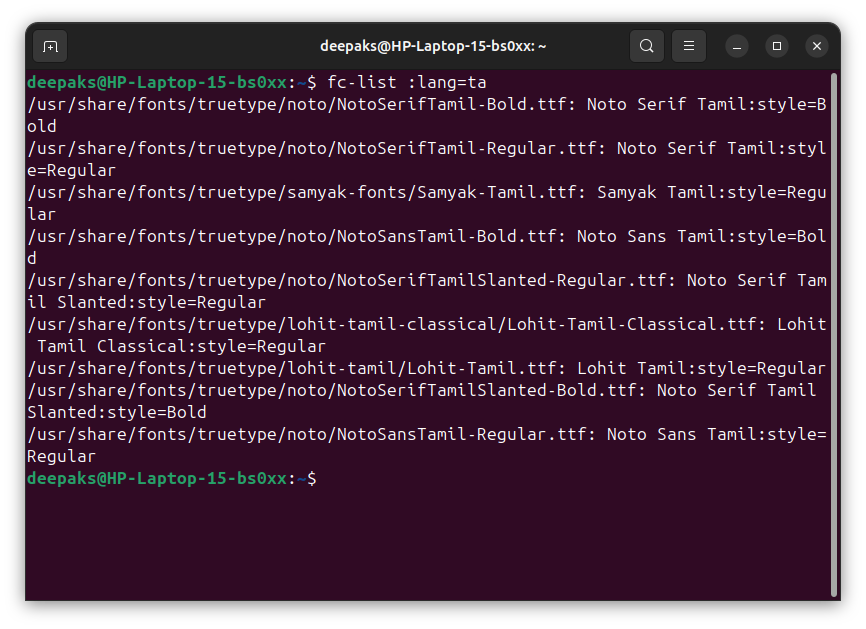This screenshot has height=629, width=866.
Task: Click the NotoSerifTamilSlanted-Regular.ttf path line
Action: [x=426, y=292]
